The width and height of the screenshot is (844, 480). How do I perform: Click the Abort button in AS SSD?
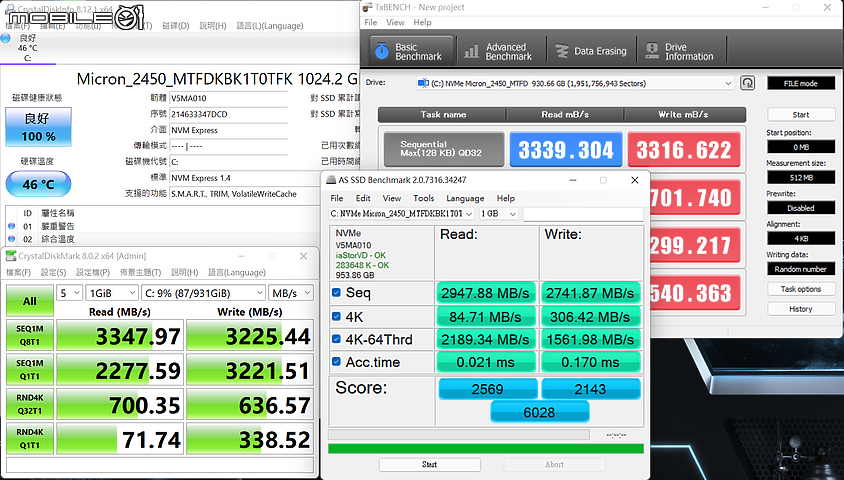(x=554, y=464)
